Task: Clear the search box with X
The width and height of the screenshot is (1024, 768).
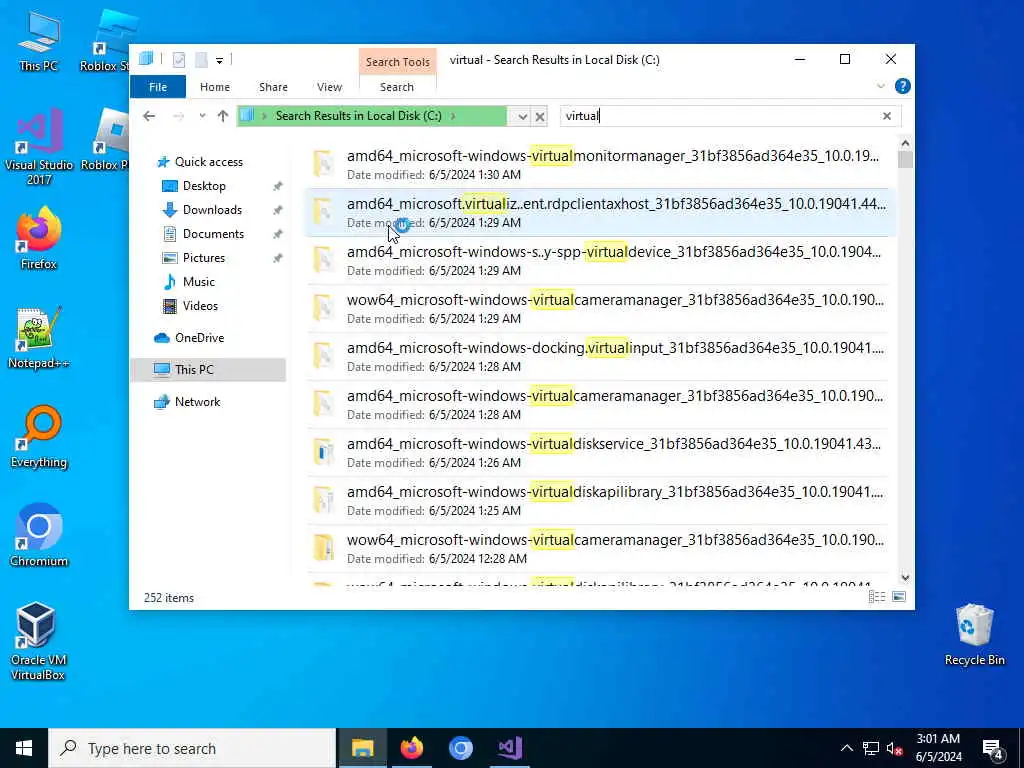Action: click(887, 116)
